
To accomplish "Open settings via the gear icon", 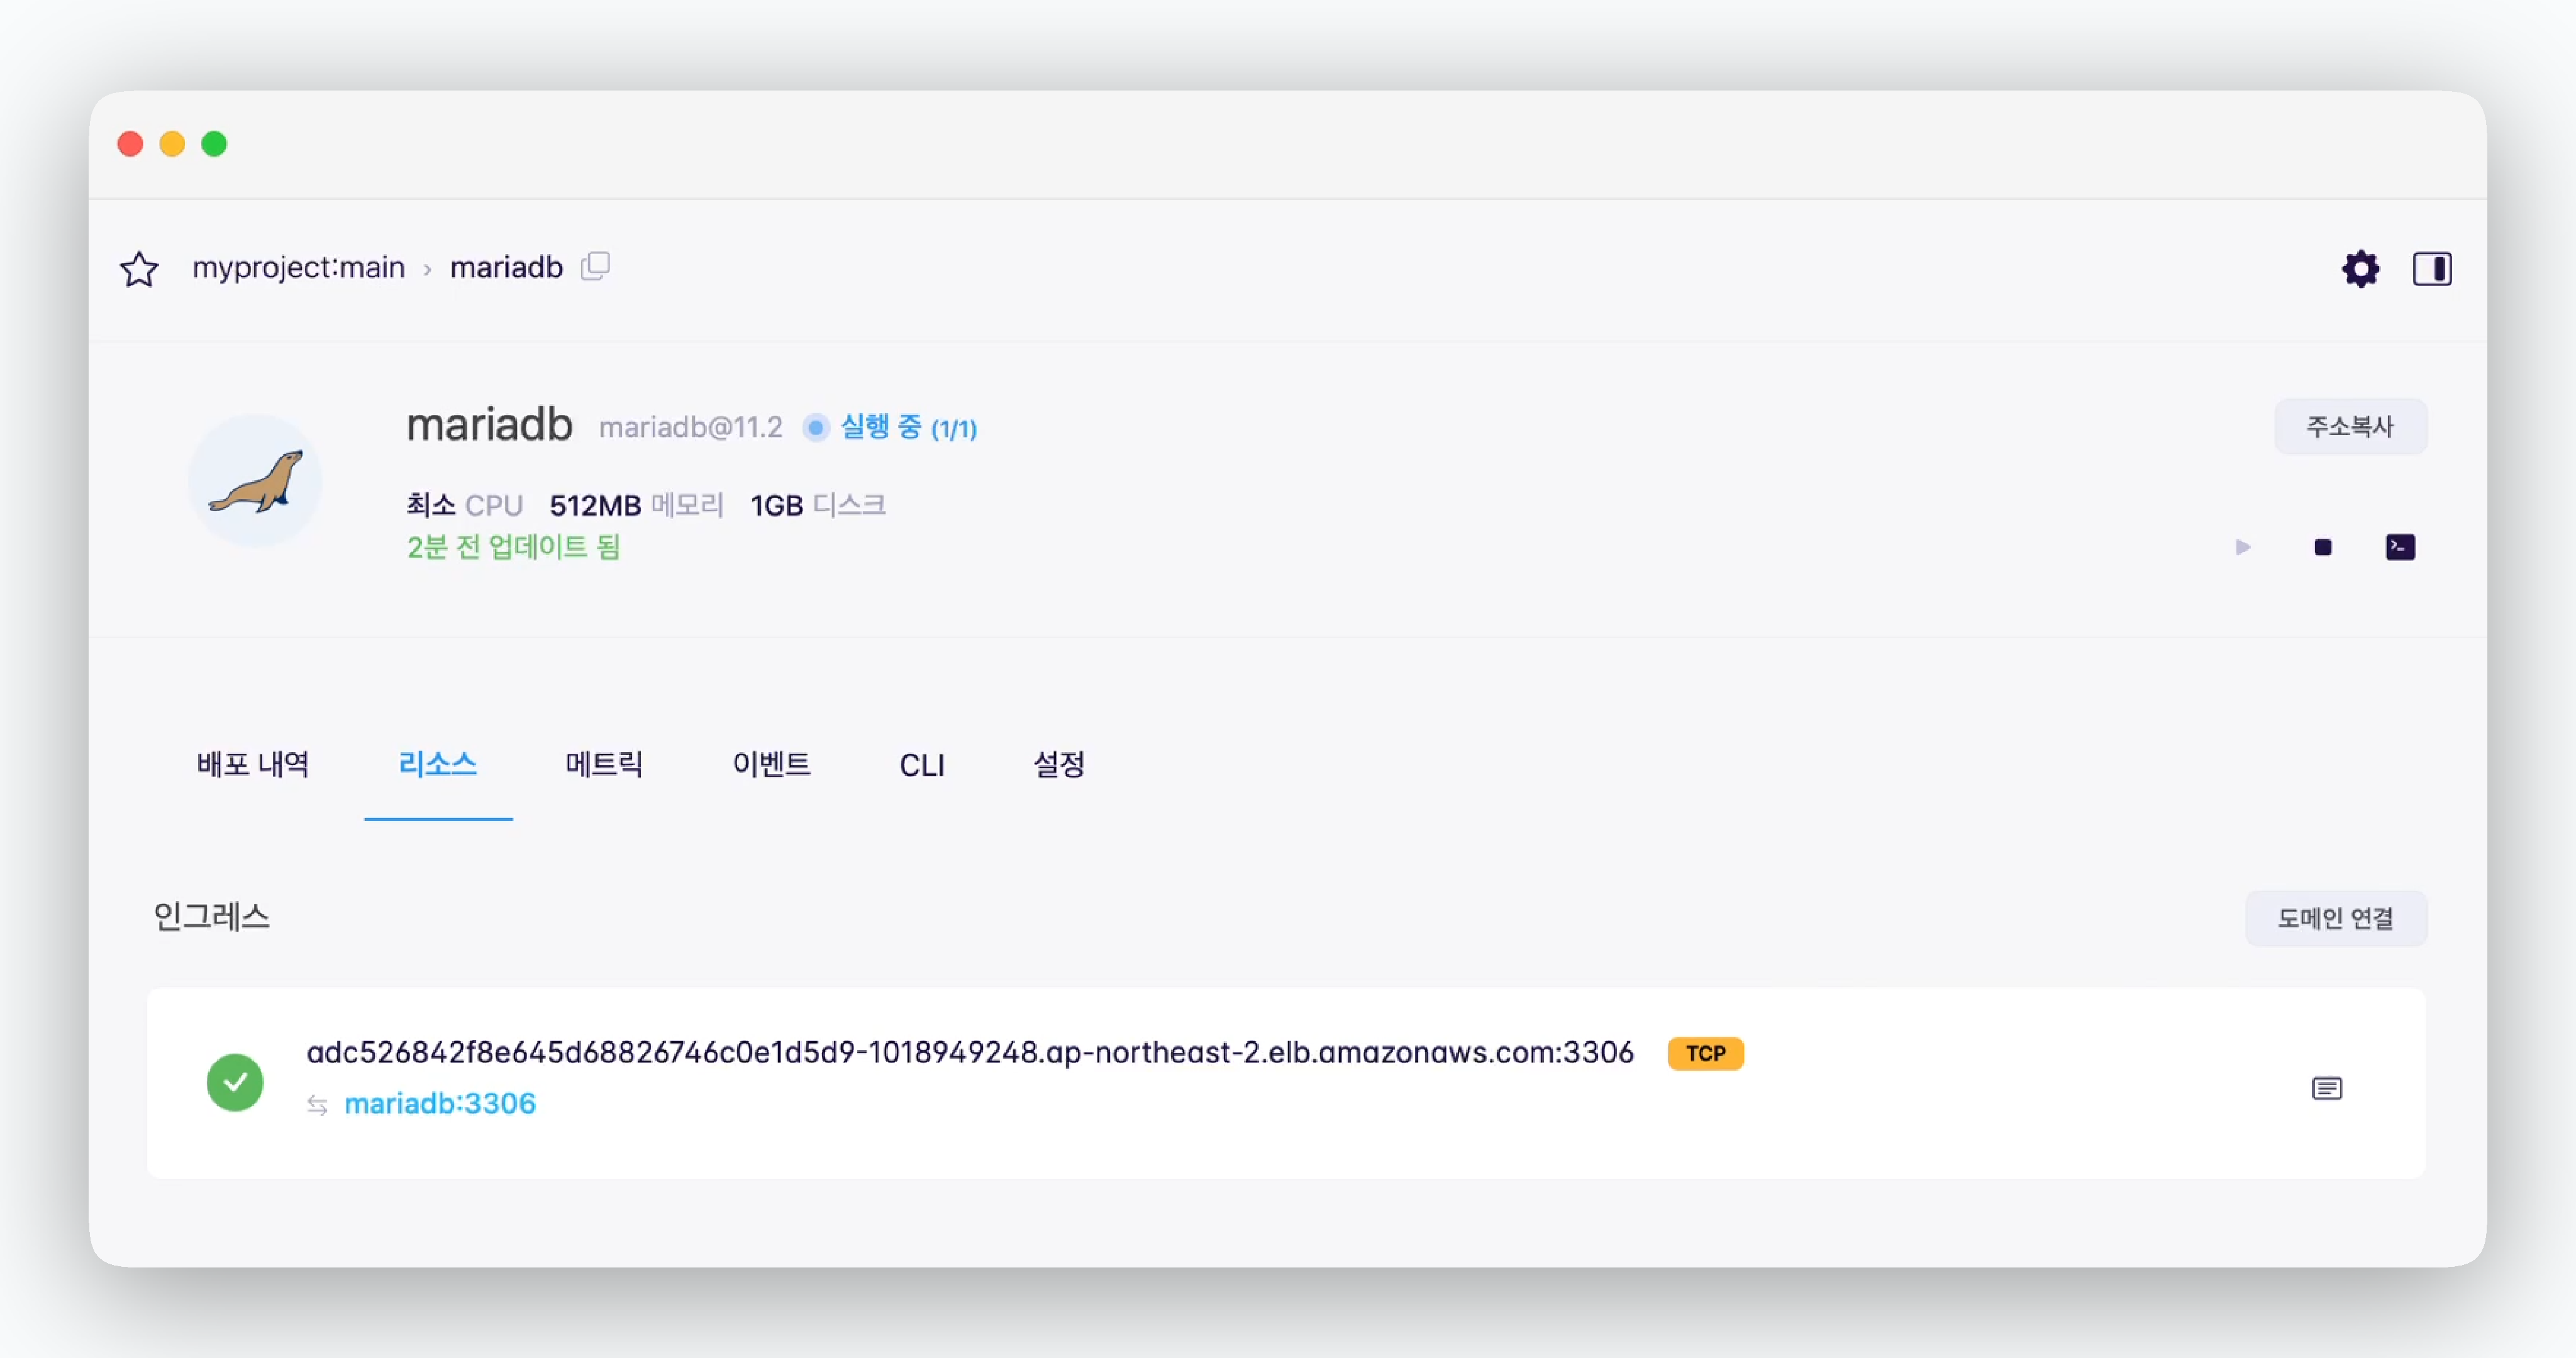I will tap(2360, 268).
